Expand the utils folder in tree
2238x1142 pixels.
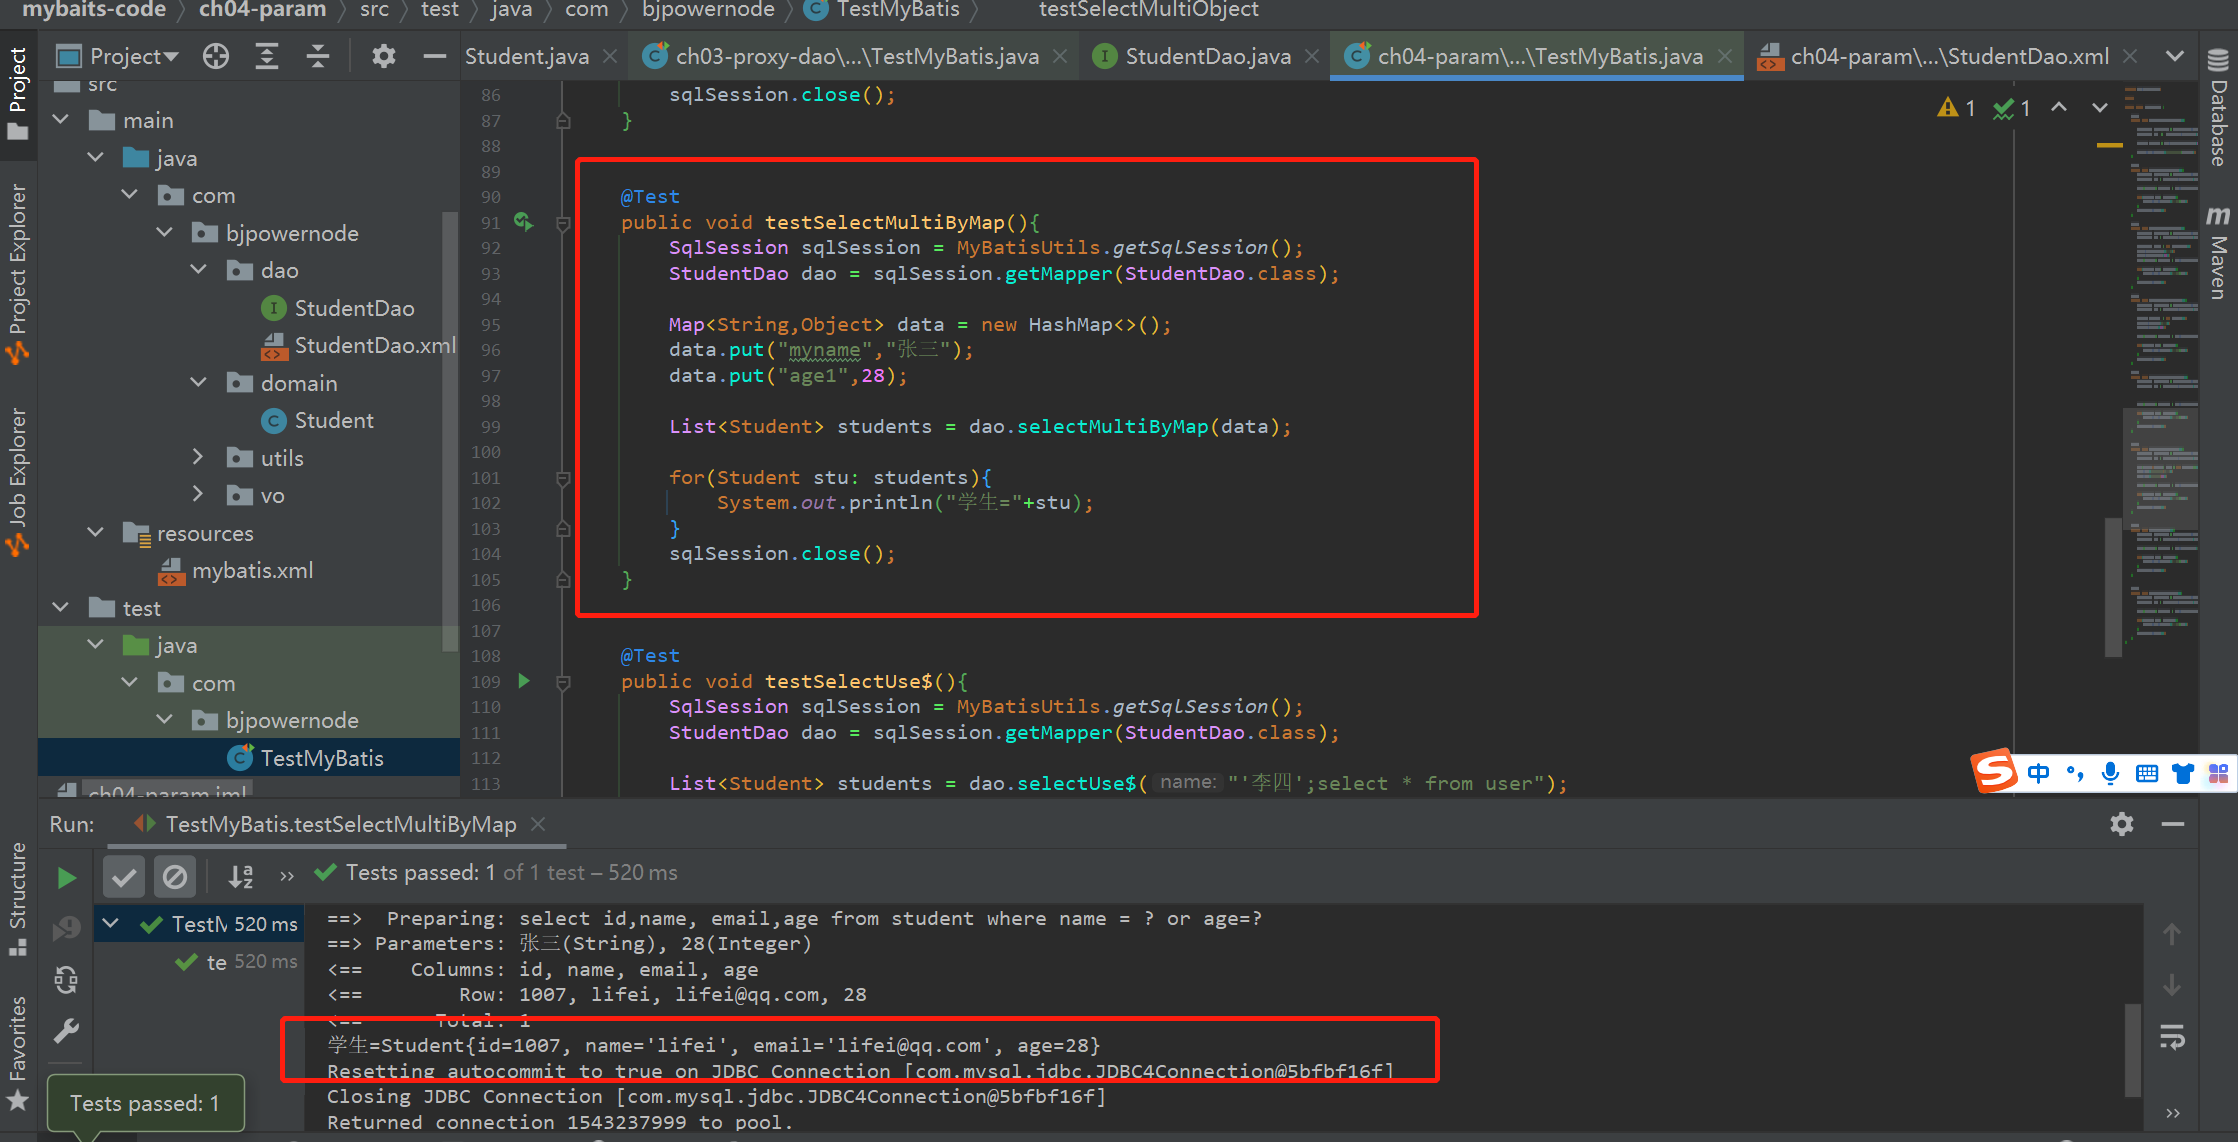199,458
